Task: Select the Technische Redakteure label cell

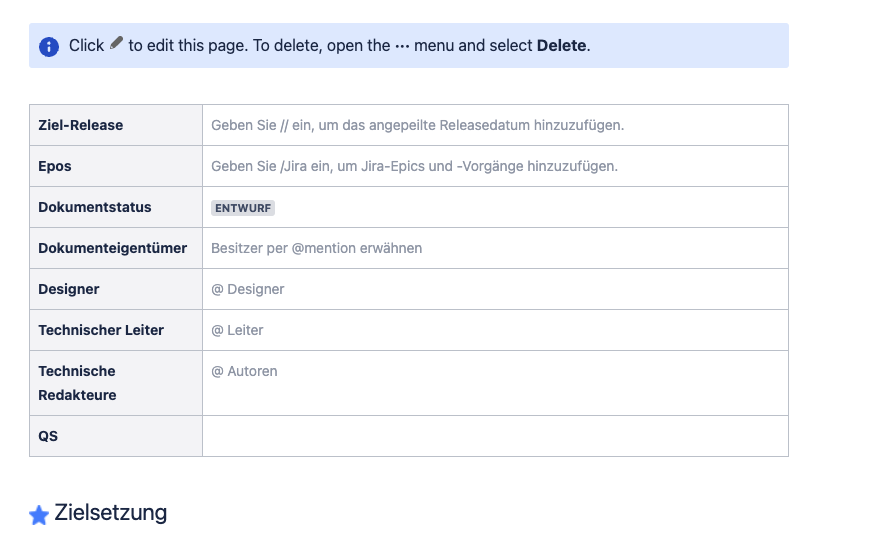Action: point(116,383)
